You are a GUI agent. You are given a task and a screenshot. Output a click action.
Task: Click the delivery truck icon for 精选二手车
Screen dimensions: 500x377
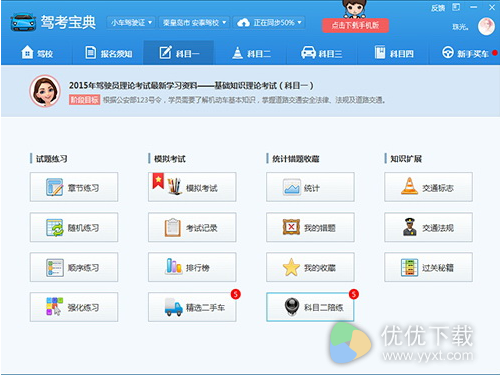174,307
